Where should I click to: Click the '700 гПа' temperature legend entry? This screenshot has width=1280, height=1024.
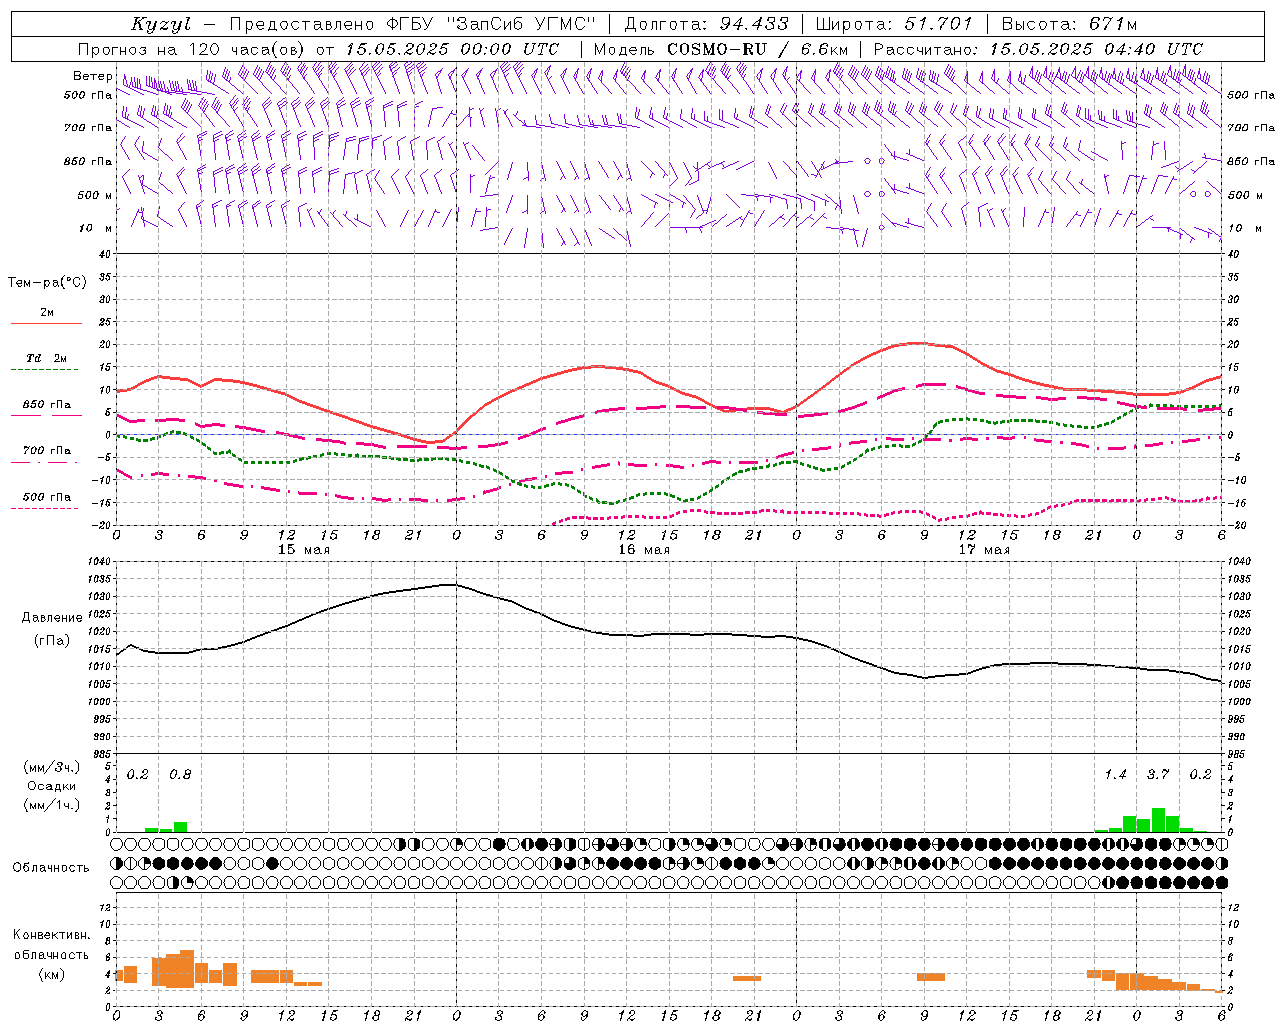pos(46,451)
